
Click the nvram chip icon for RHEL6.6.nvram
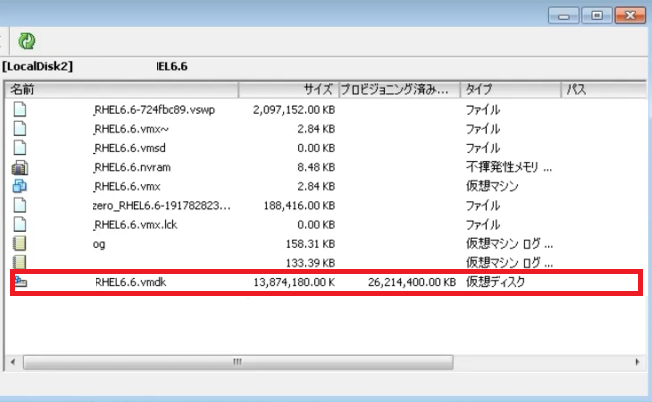point(20,167)
